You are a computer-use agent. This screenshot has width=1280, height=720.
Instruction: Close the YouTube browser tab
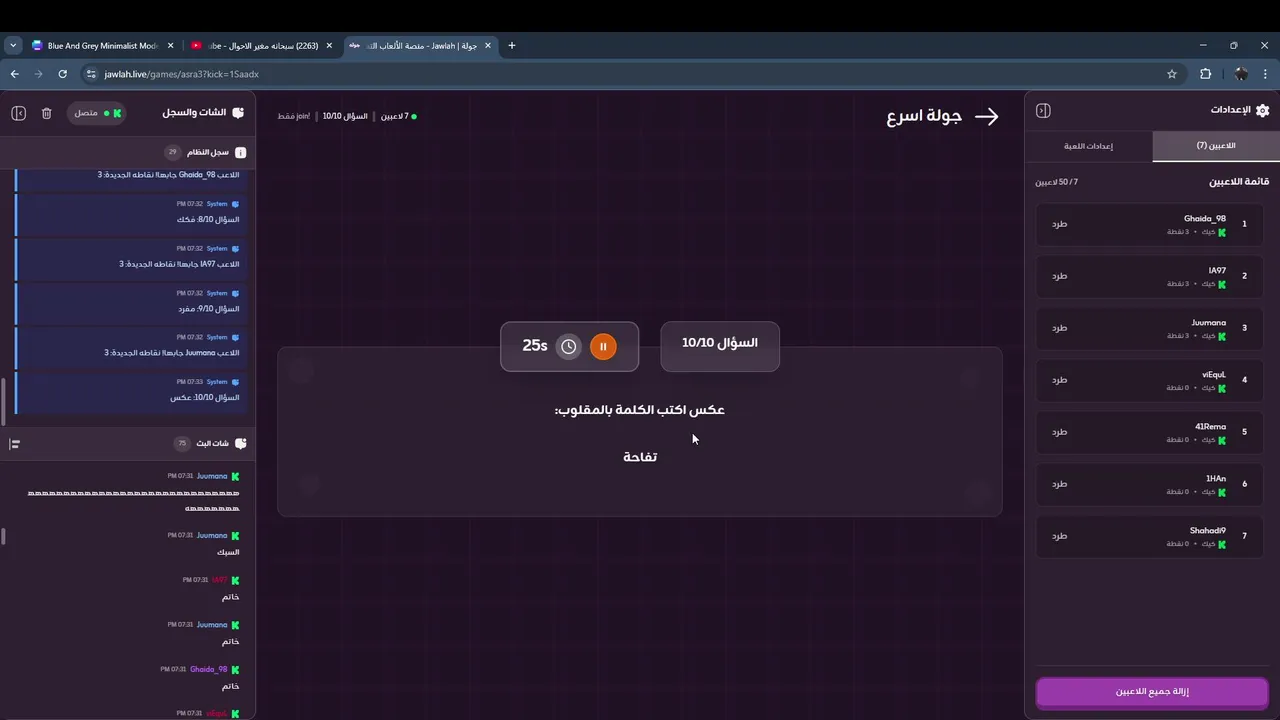click(x=329, y=45)
